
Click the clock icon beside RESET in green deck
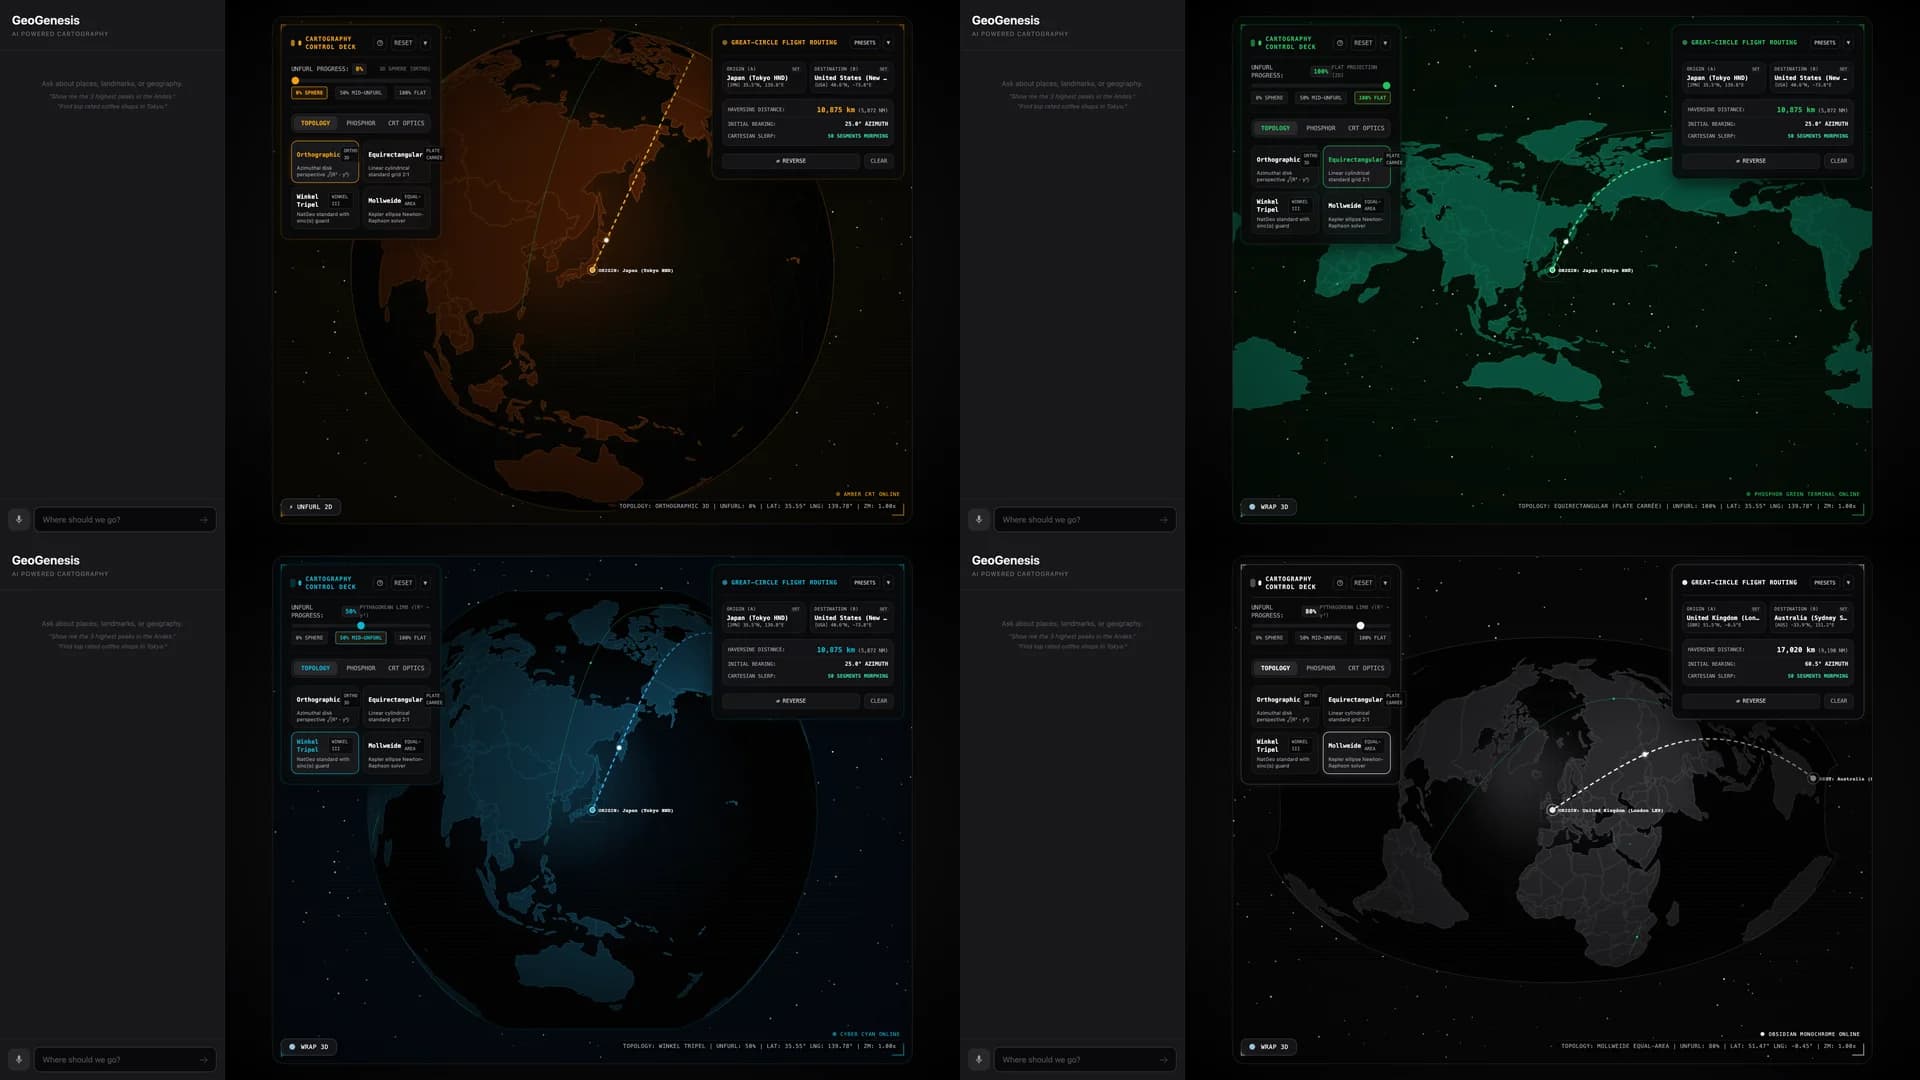1340,43
